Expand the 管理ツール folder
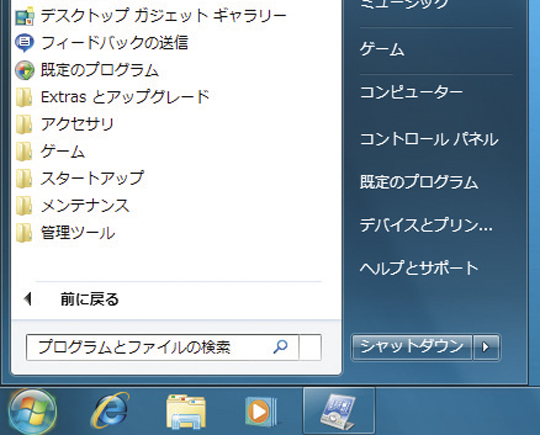Image resolution: width=540 pixels, height=435 pixels. point(65,233)
